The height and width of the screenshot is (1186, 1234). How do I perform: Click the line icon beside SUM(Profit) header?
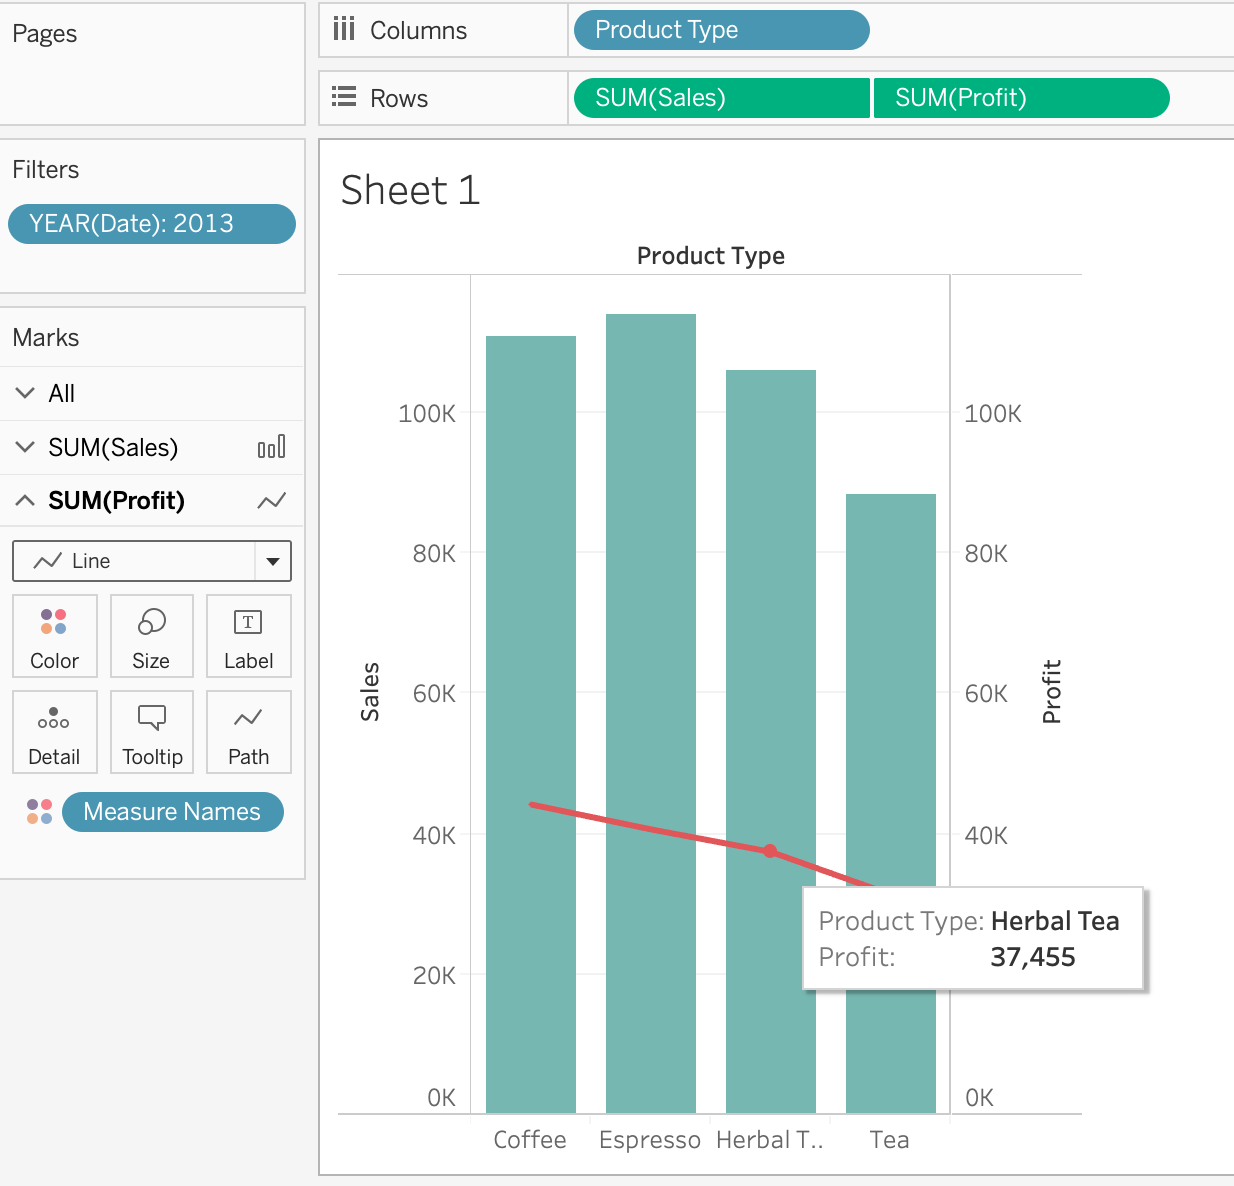point(271,501)
